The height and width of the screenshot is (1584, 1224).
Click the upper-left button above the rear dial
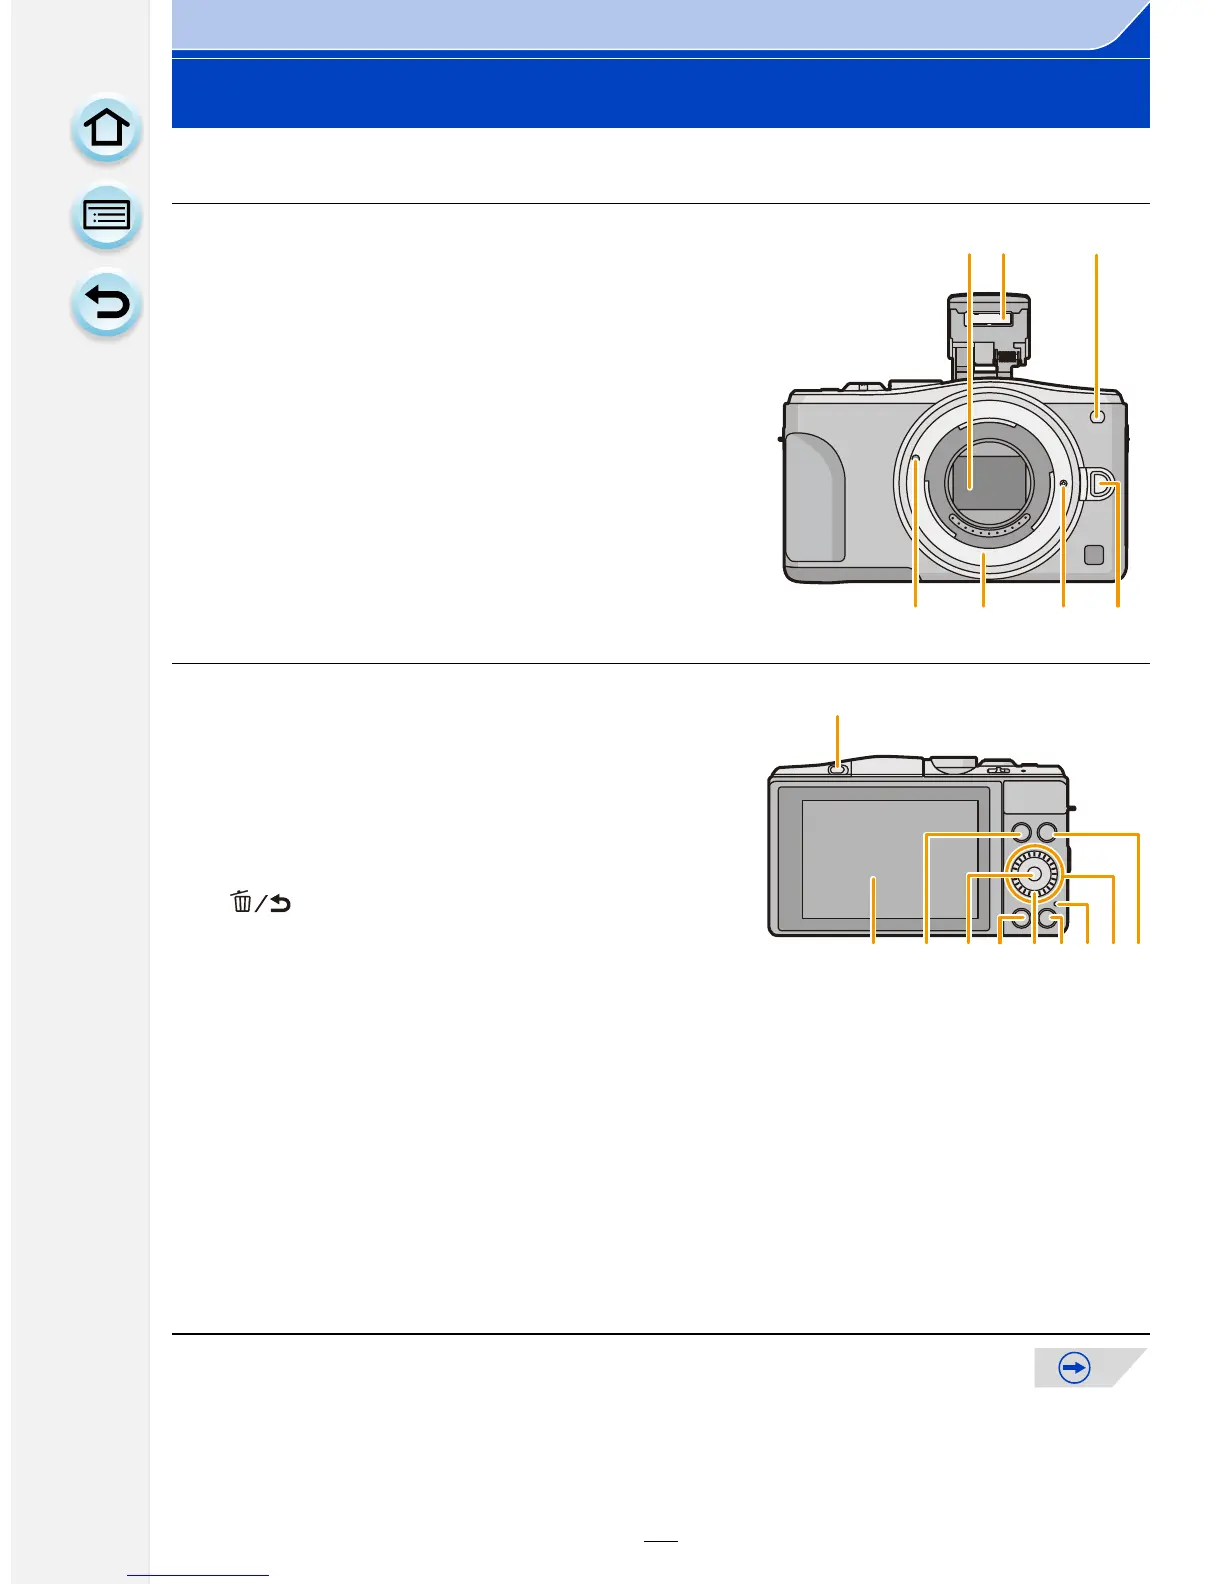point(1020,832)
